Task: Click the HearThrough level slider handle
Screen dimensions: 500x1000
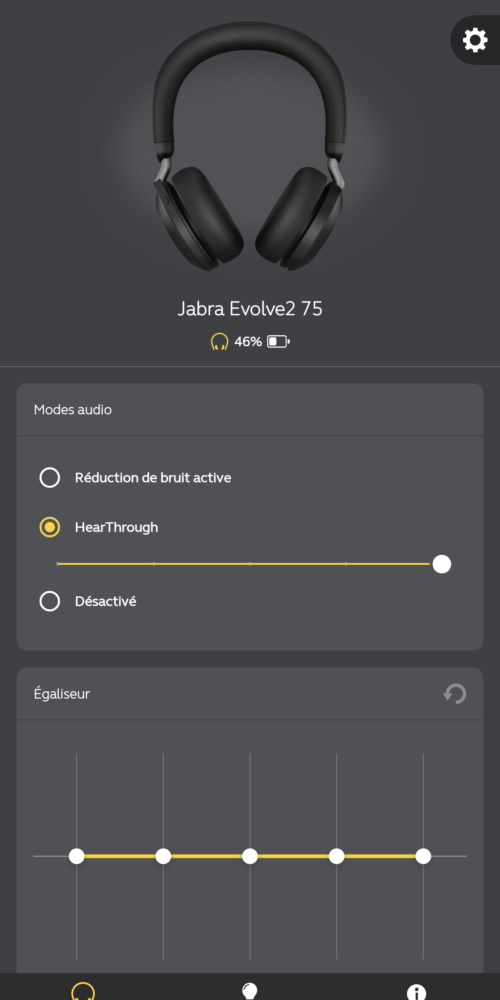Action: [x=441, y=564]
